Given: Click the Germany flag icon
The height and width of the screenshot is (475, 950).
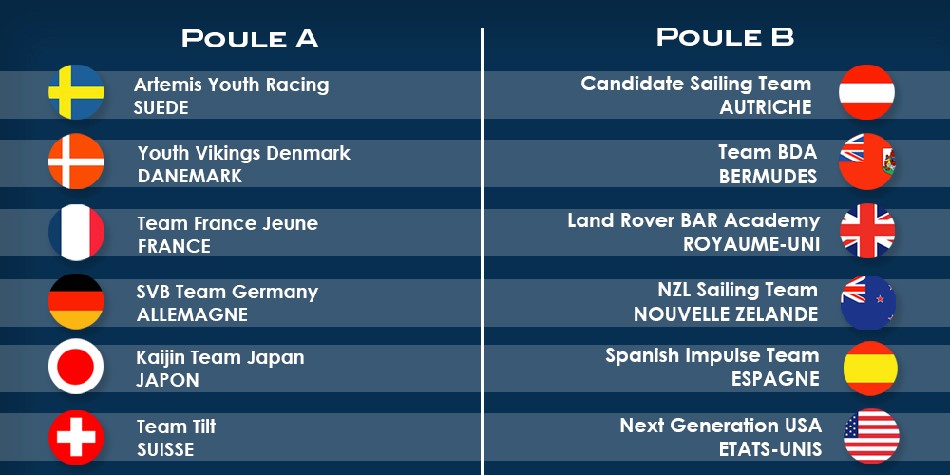Looking at the screenshot, I should [76, 302].
